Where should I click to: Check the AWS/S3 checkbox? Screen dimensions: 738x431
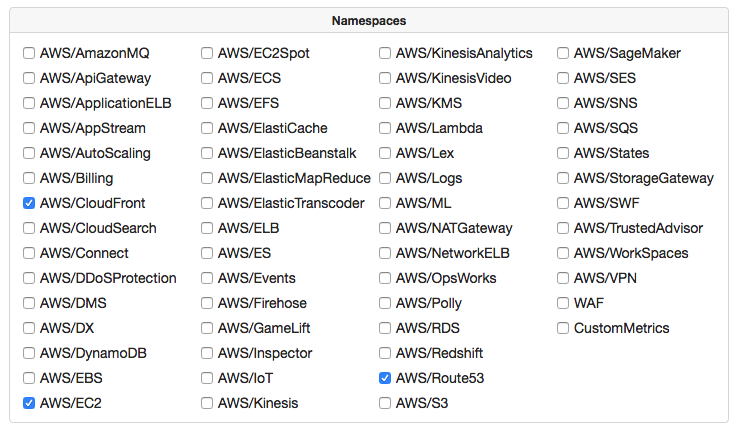click(x=385, y=403)
